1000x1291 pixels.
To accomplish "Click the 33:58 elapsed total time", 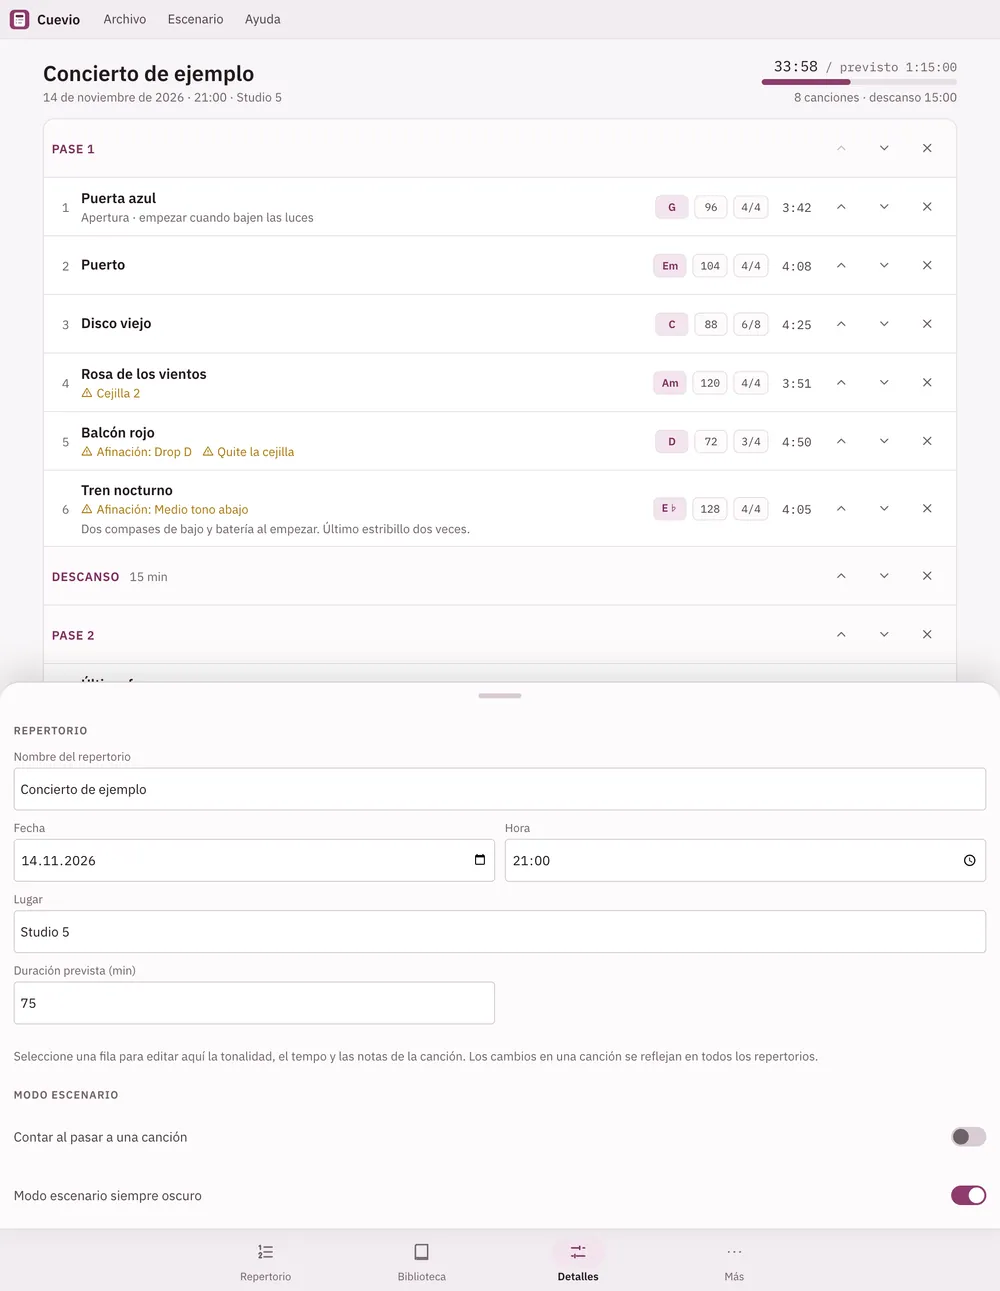I will (796, 66).
